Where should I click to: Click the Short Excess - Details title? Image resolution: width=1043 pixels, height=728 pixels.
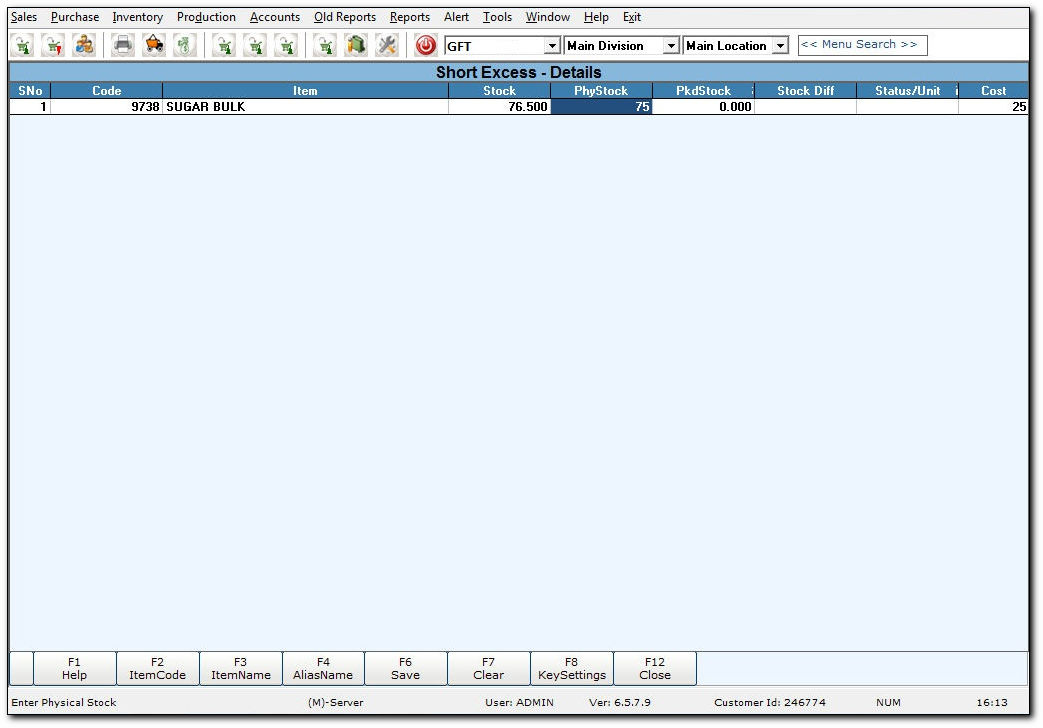518,72
